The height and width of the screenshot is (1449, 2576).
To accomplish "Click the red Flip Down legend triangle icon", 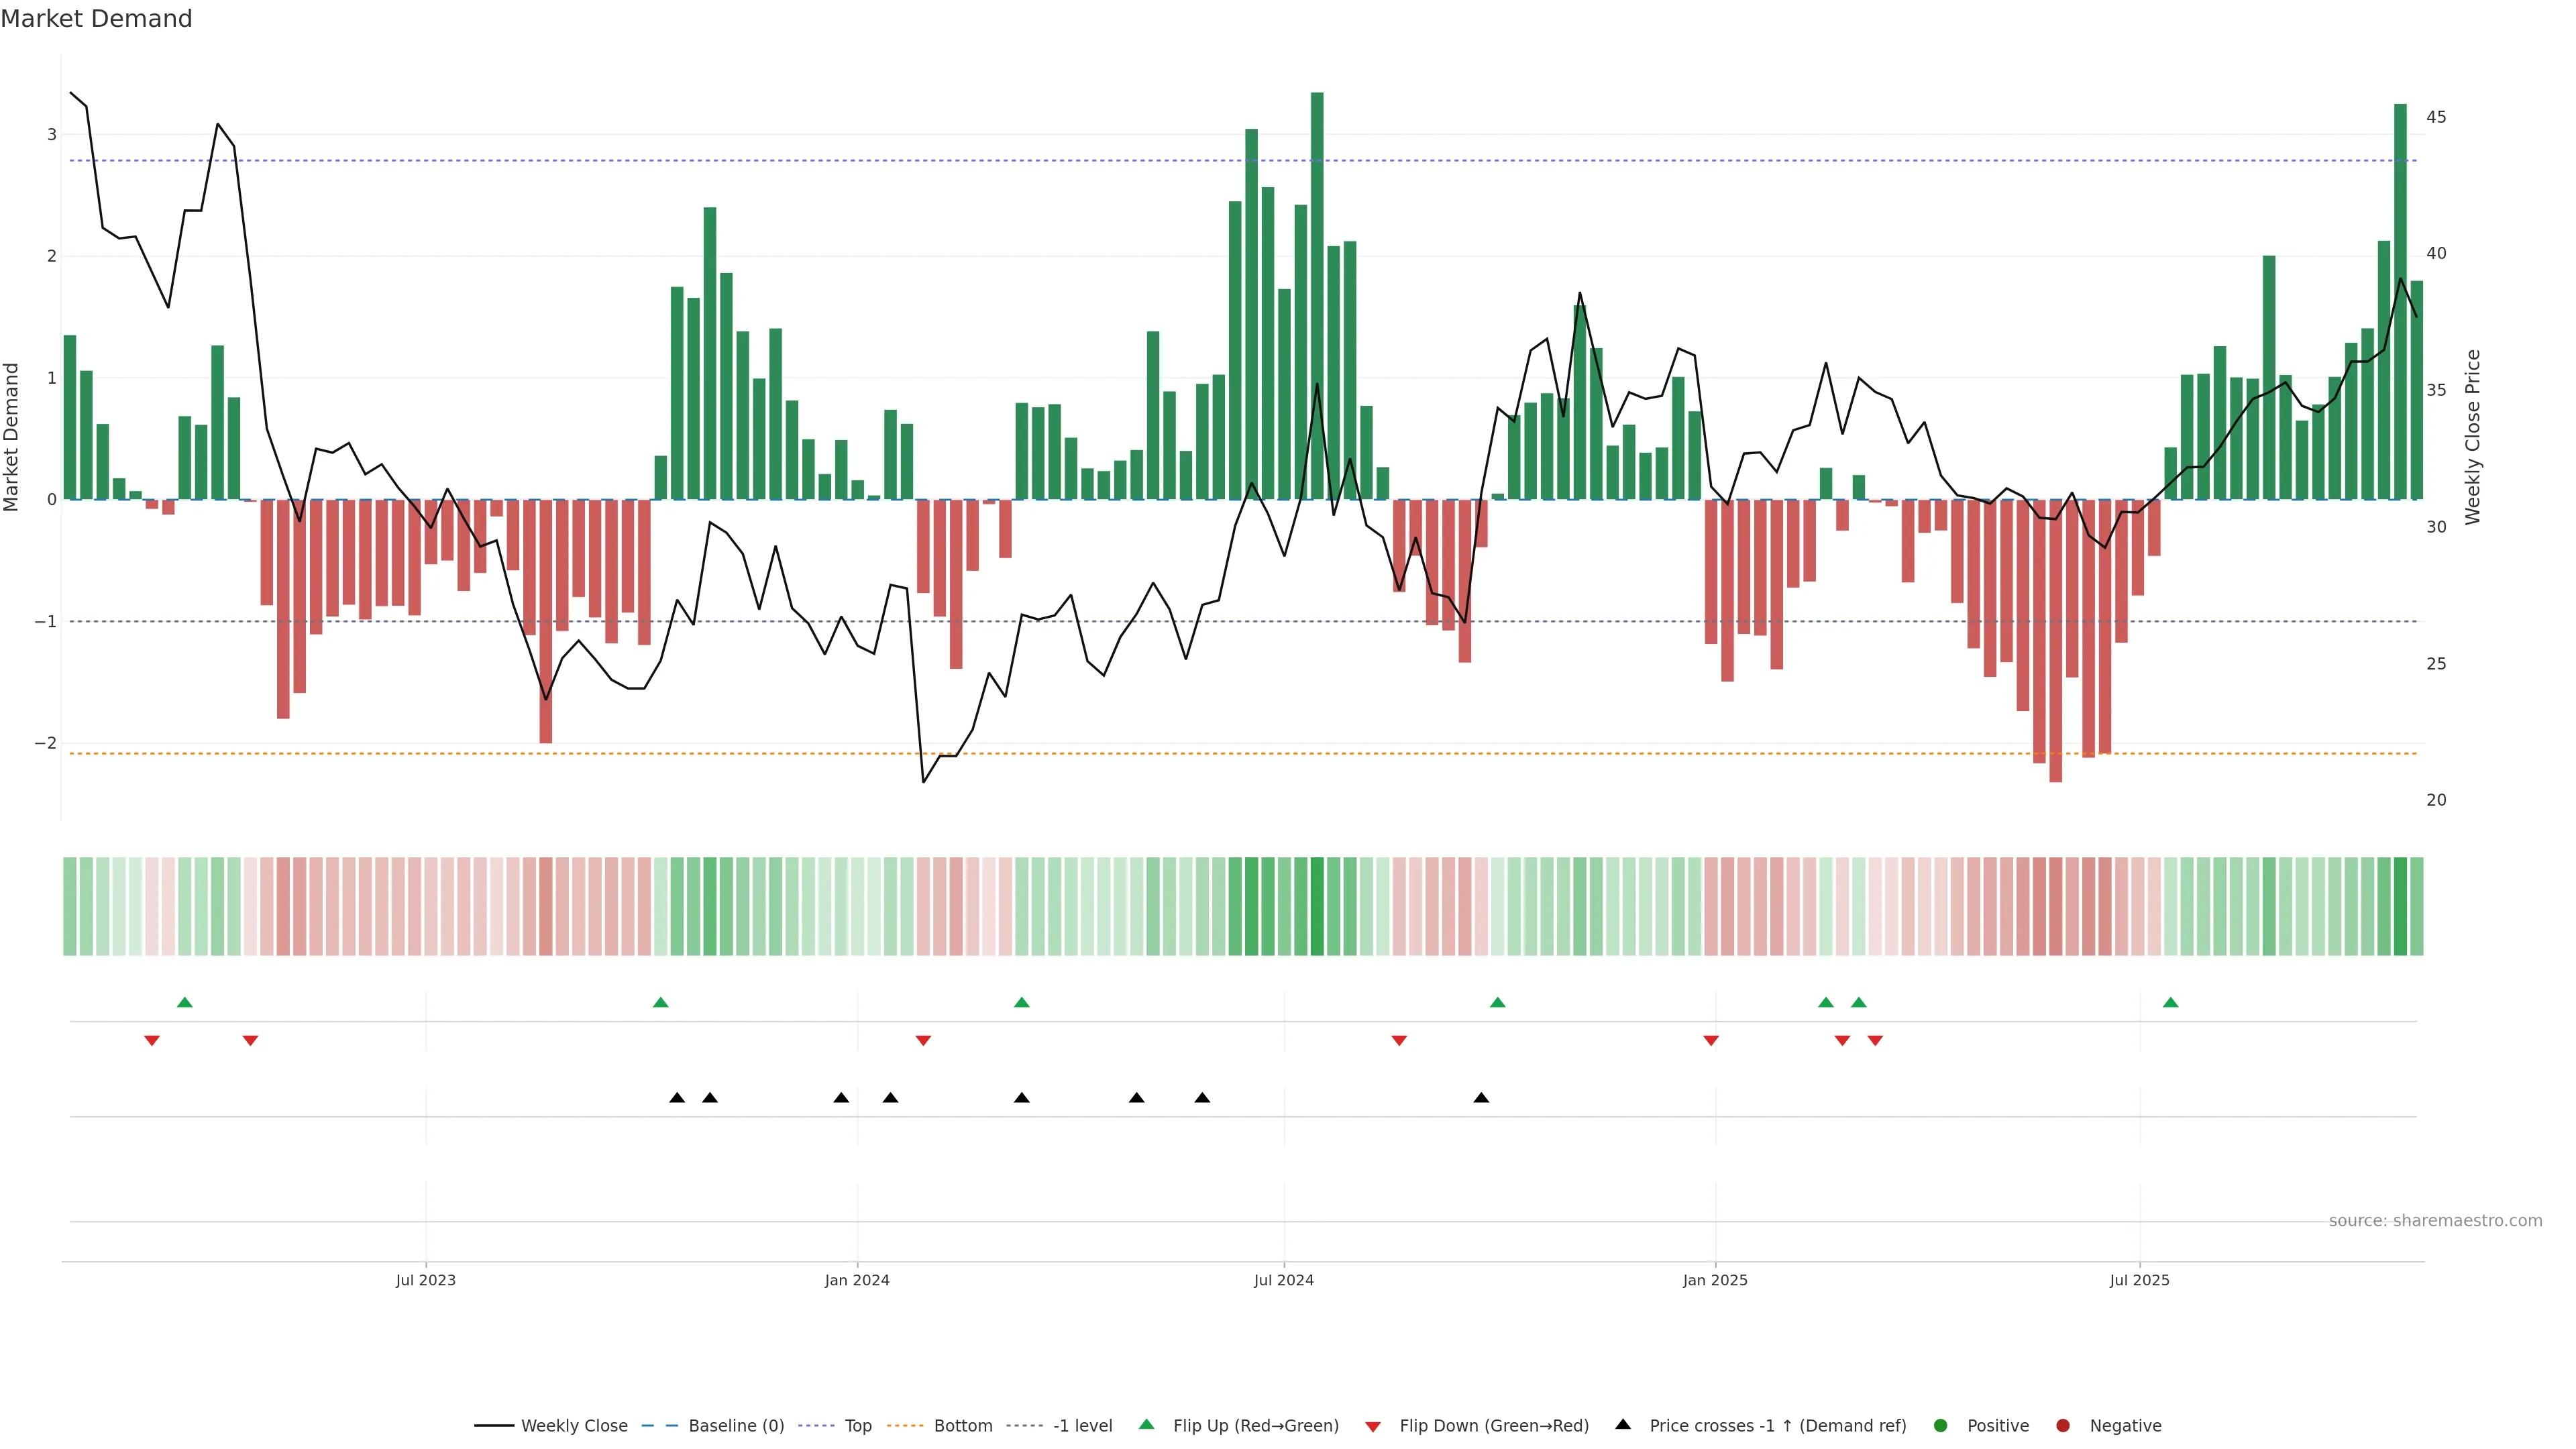I will click(1373, 1426).
